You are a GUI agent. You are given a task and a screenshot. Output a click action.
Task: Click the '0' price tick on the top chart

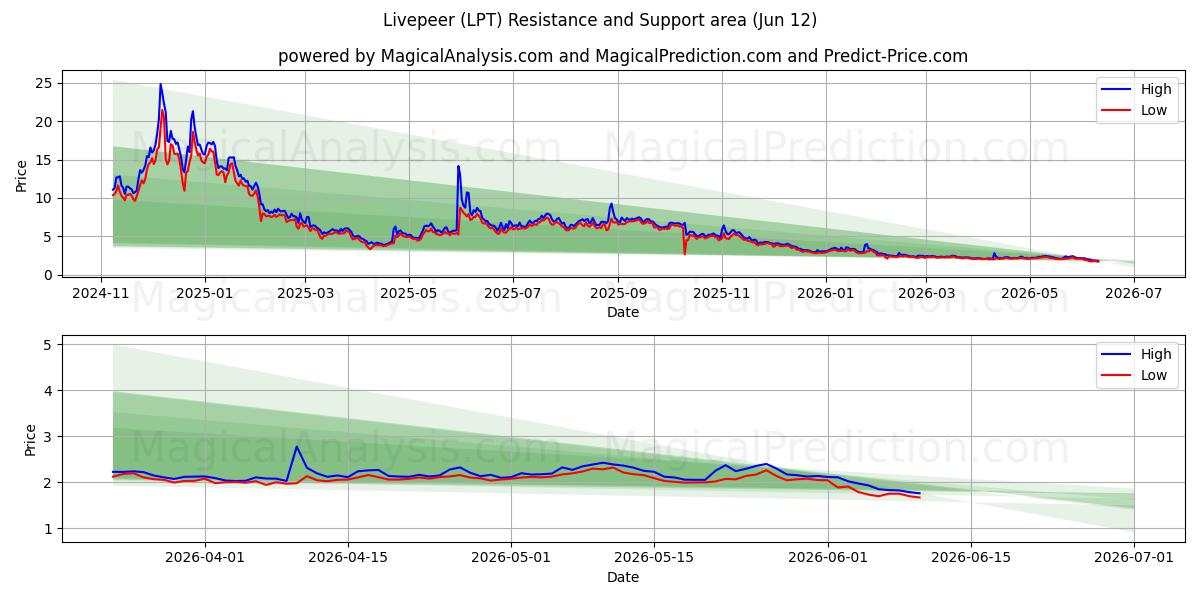tap(49, 275)
